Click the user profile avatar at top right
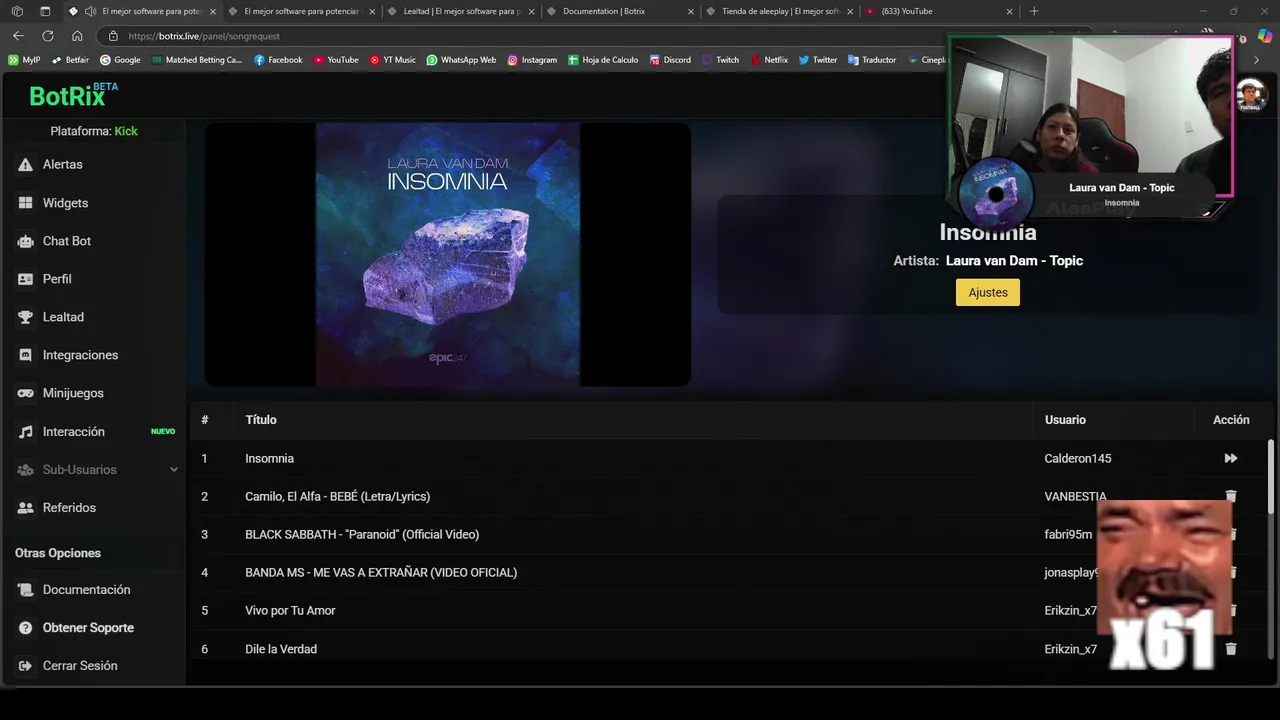Screen dimensions: 1280x720 [x=1251, y=95]
